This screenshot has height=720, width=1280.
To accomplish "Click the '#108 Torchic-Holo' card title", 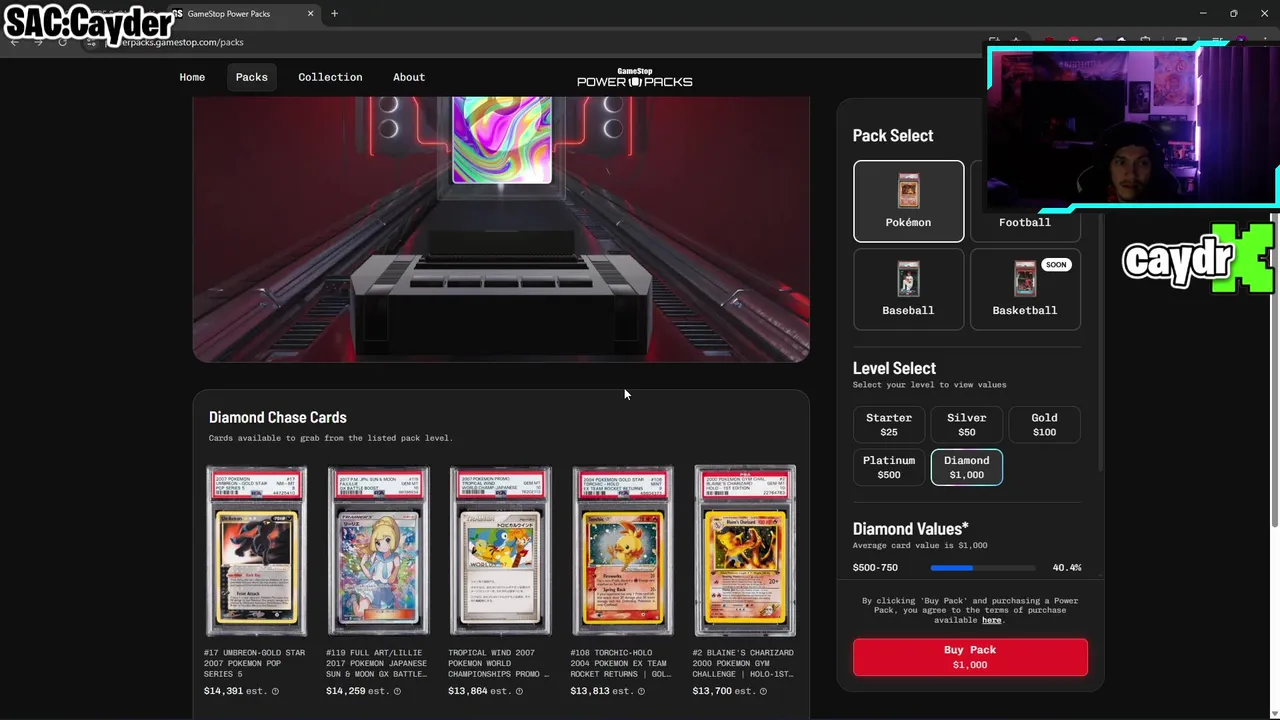I will [x=620, y=663].
